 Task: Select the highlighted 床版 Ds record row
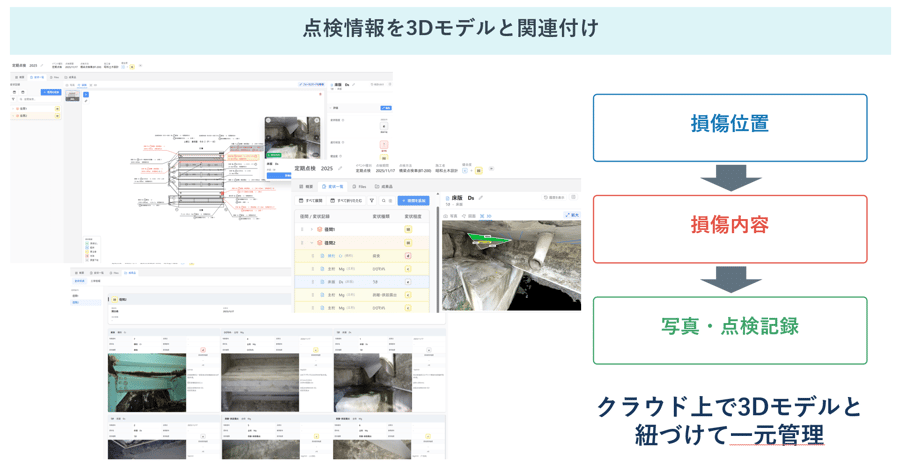pyautogui.click(x=362, y=282)
